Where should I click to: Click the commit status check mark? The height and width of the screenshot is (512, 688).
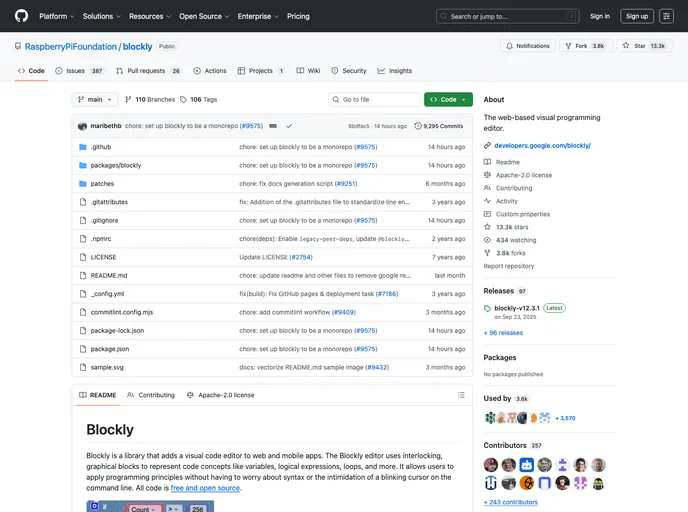pyautogui.click(x=289, y=126)
